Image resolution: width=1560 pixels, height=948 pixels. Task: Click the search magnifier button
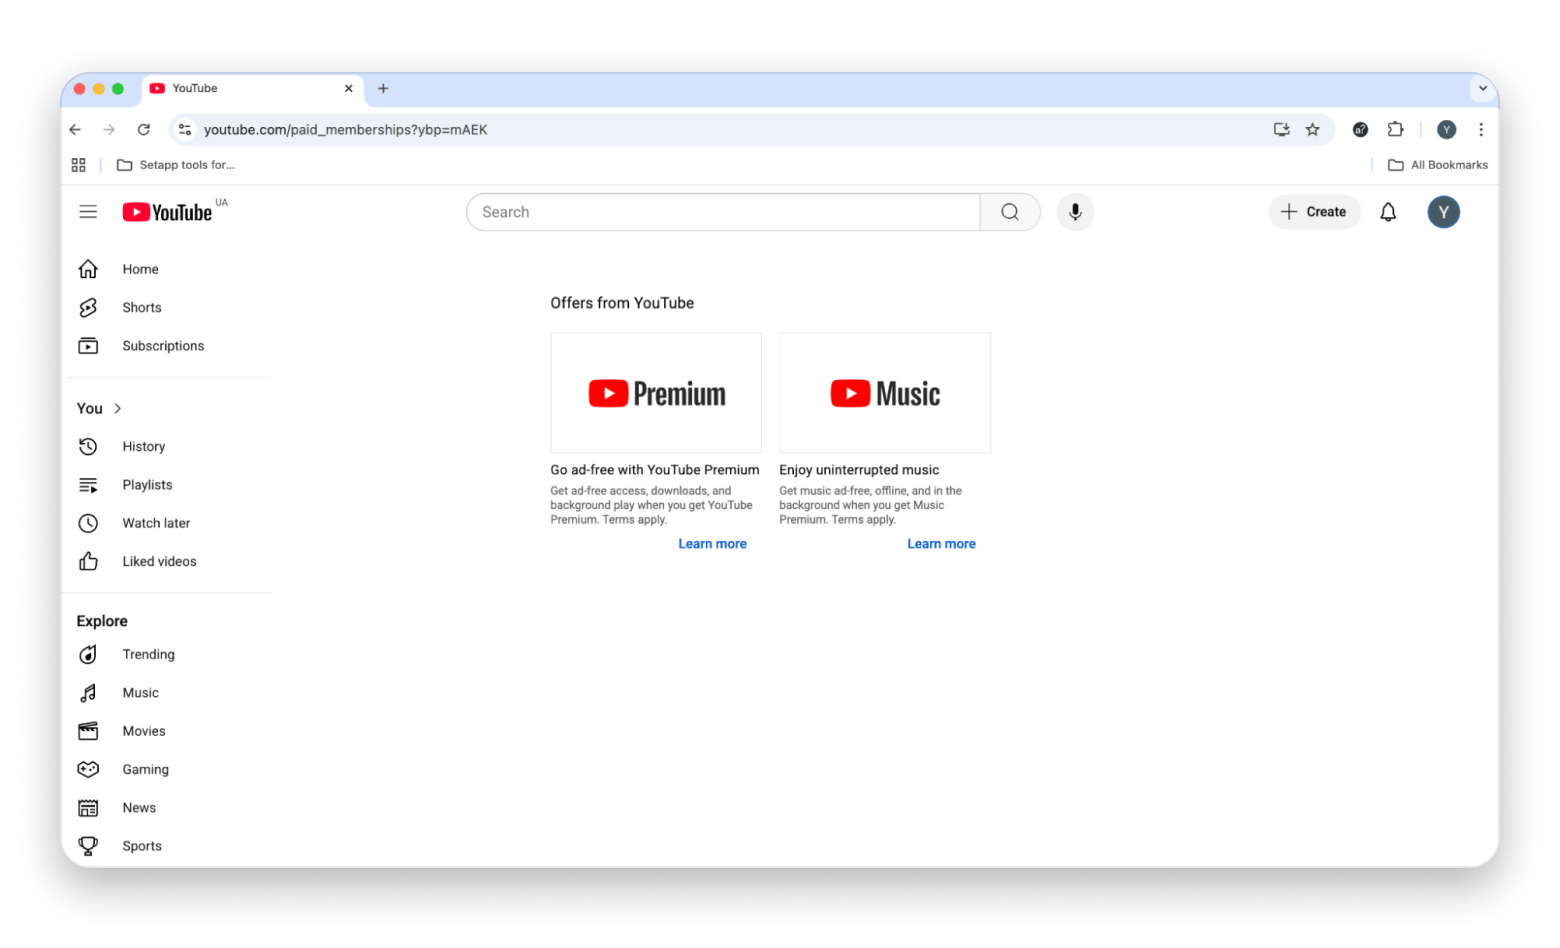(x=1010, y=212)
